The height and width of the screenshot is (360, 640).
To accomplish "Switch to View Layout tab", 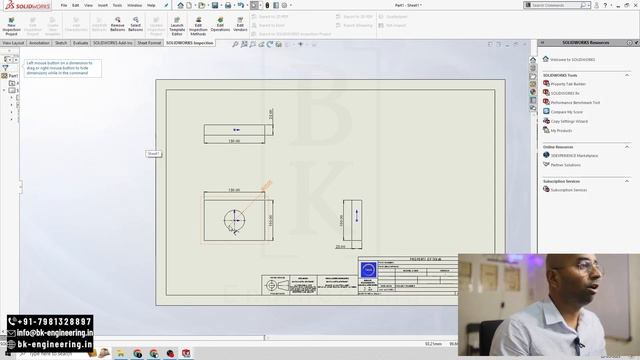I will click(x=13, y=43).
